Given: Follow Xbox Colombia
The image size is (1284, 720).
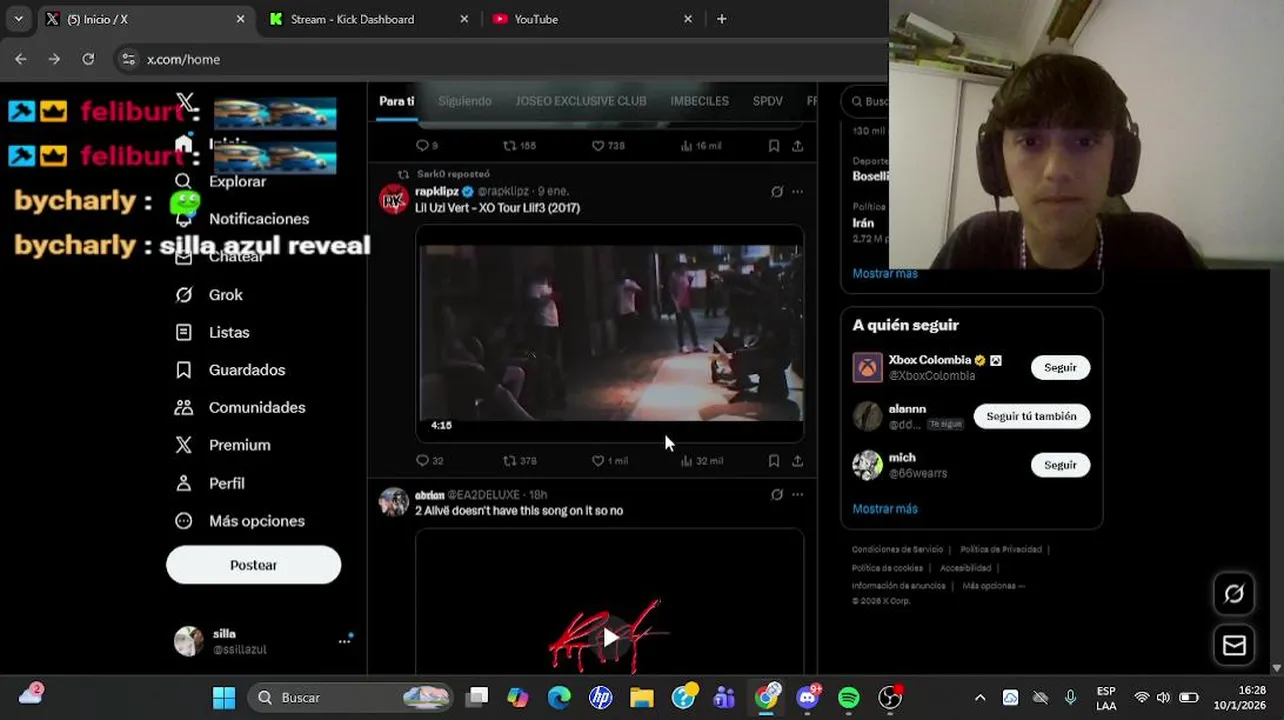Looking at the screenshot, I should pyautogui.click(x=1060, y=368).
